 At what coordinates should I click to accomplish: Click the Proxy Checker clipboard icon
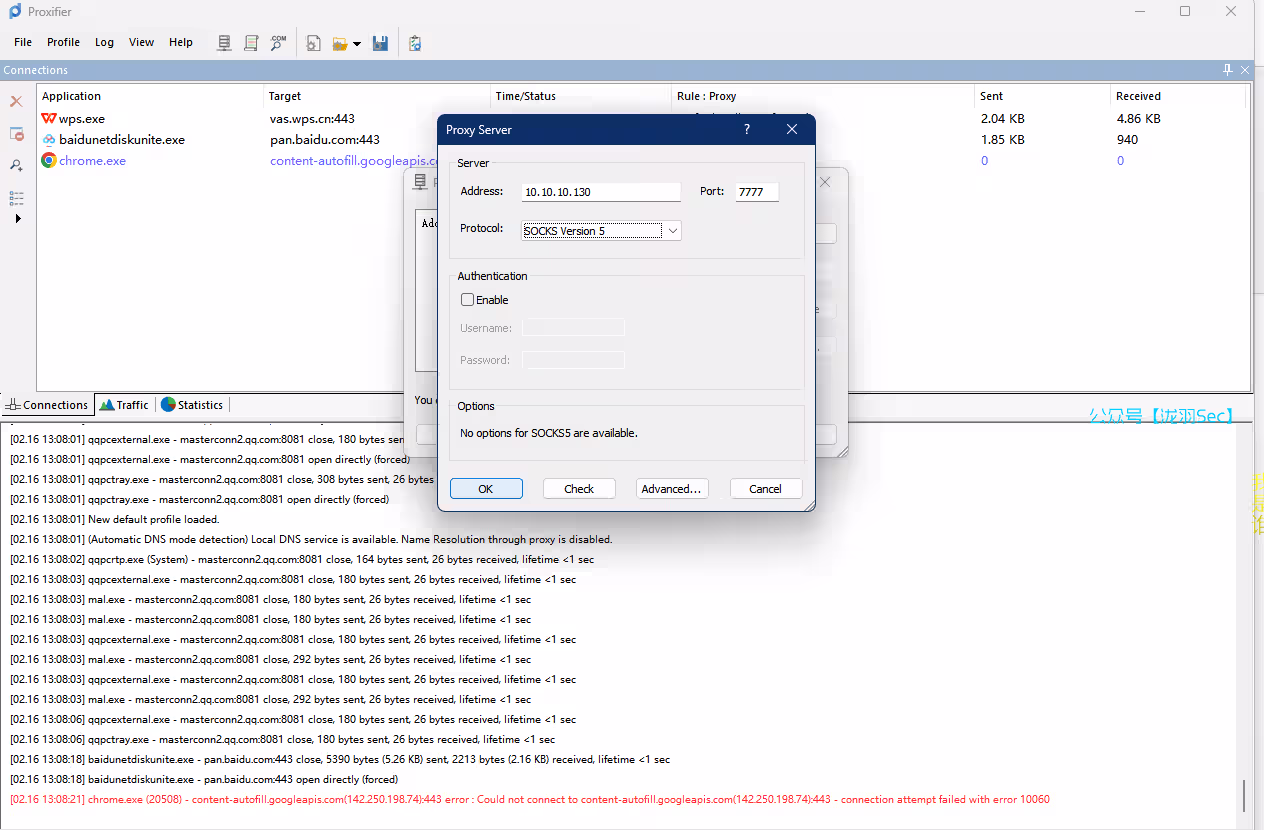[x=415, y=43]
